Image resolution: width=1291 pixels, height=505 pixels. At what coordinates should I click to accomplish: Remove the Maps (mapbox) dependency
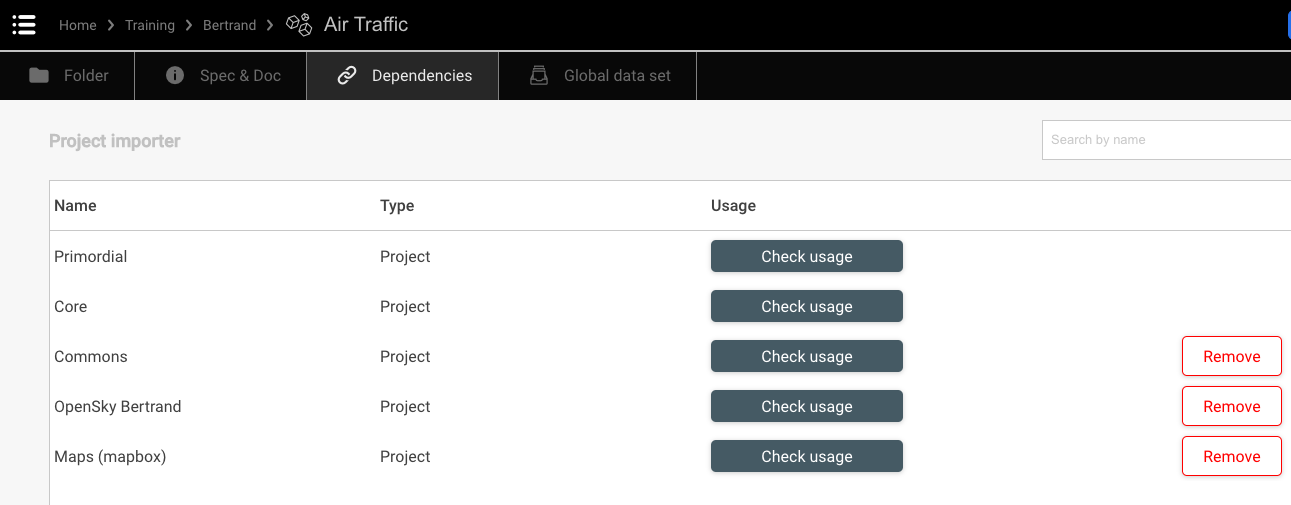1231,456
